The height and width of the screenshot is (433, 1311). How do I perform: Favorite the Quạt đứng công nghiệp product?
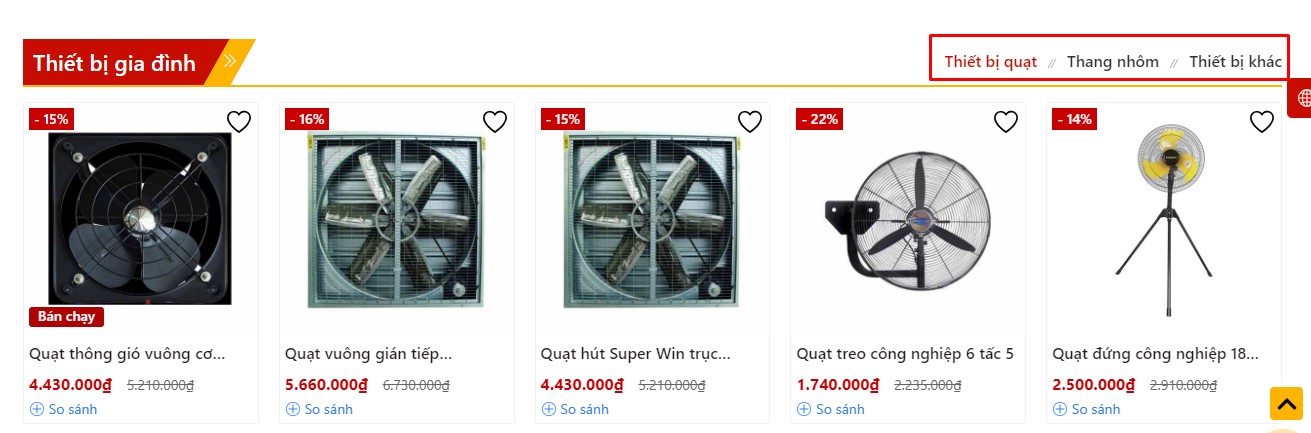pos(1262,122)
